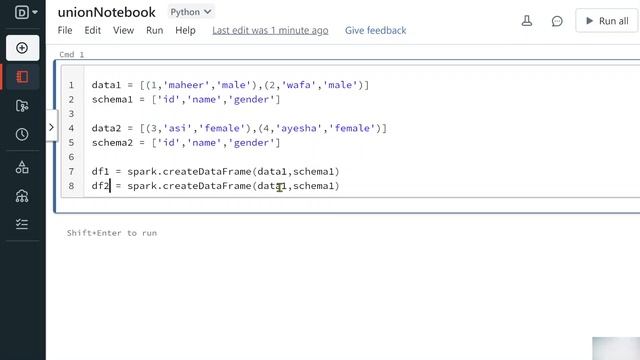This screenshot has width=640, height=360.
Task: Click the Cmd 1 cell label
Action: click(72, 54)
